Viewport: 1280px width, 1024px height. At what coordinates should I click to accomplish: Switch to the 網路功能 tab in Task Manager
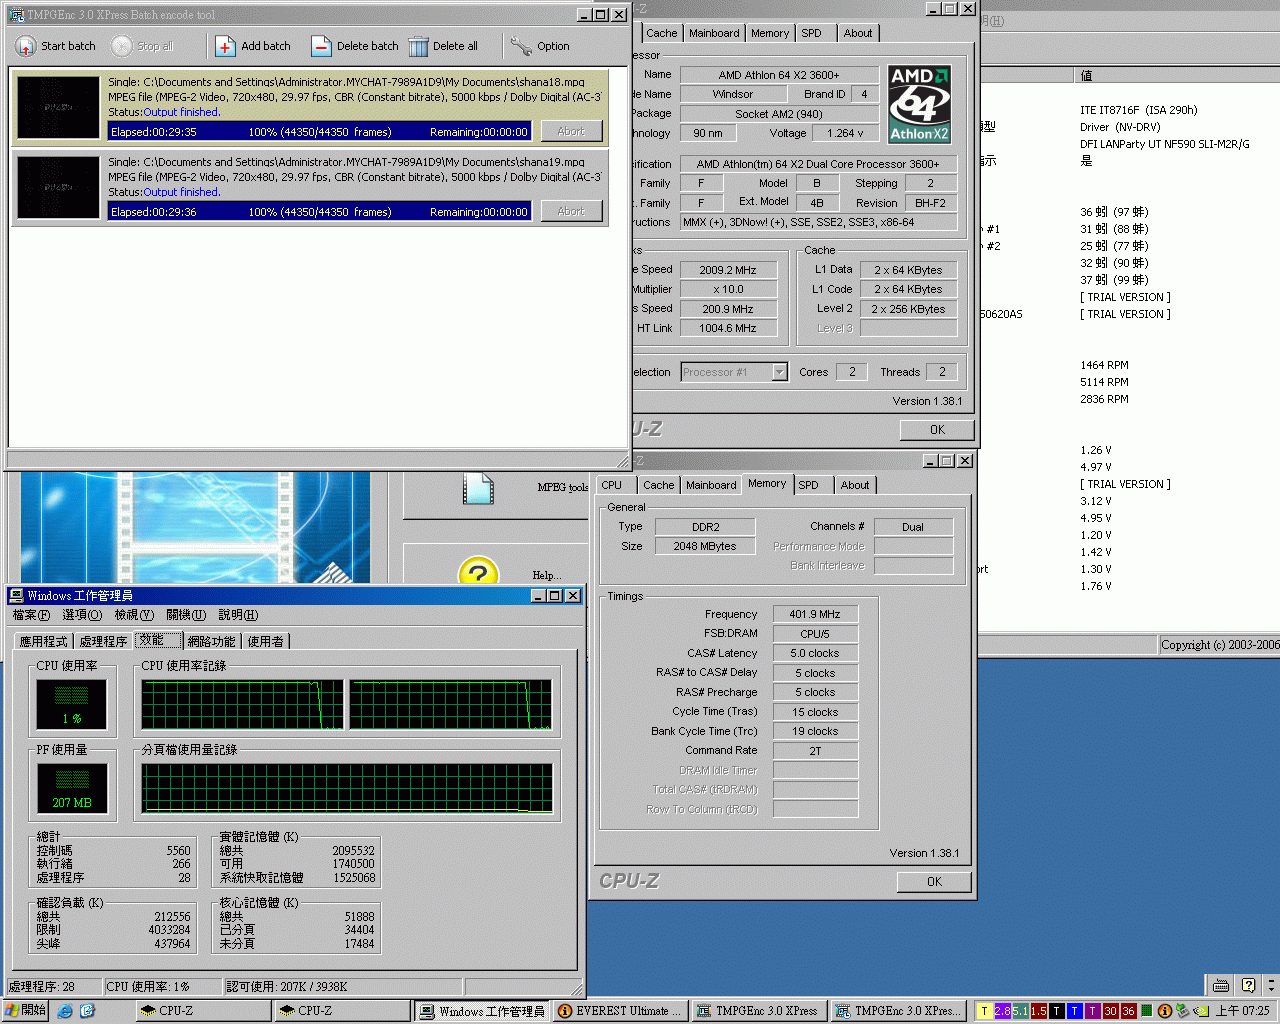211,641
